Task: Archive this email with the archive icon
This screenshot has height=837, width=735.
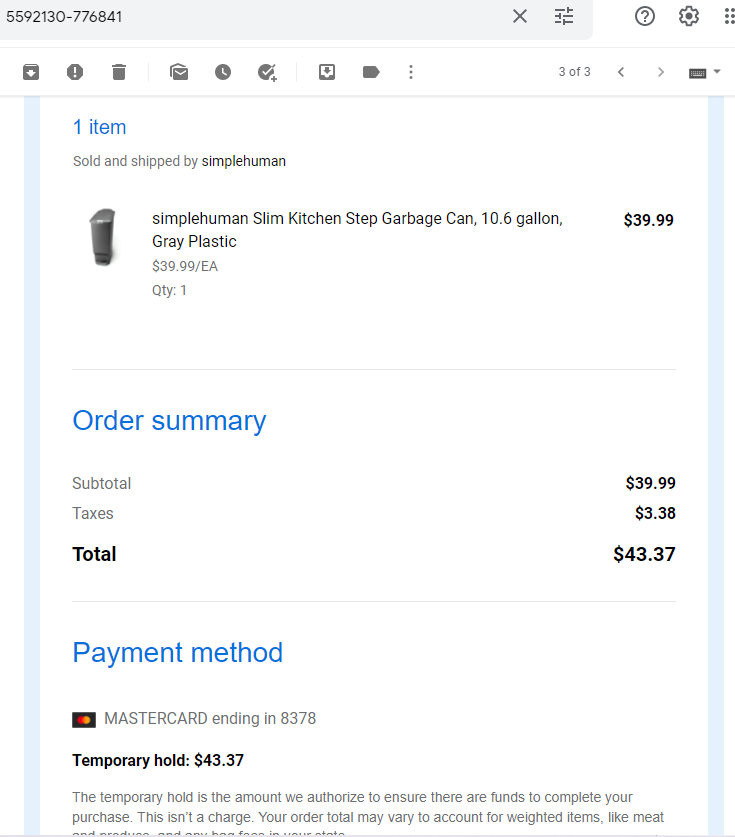Action: tap(31, 72)
